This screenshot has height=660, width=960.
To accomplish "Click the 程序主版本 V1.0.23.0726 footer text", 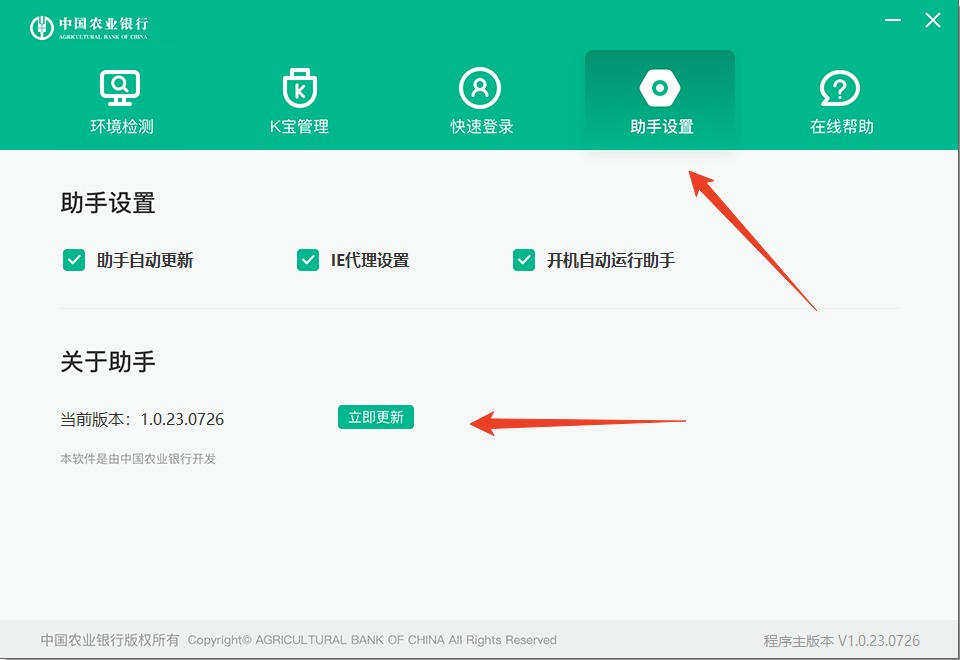I will pos(841,641).
